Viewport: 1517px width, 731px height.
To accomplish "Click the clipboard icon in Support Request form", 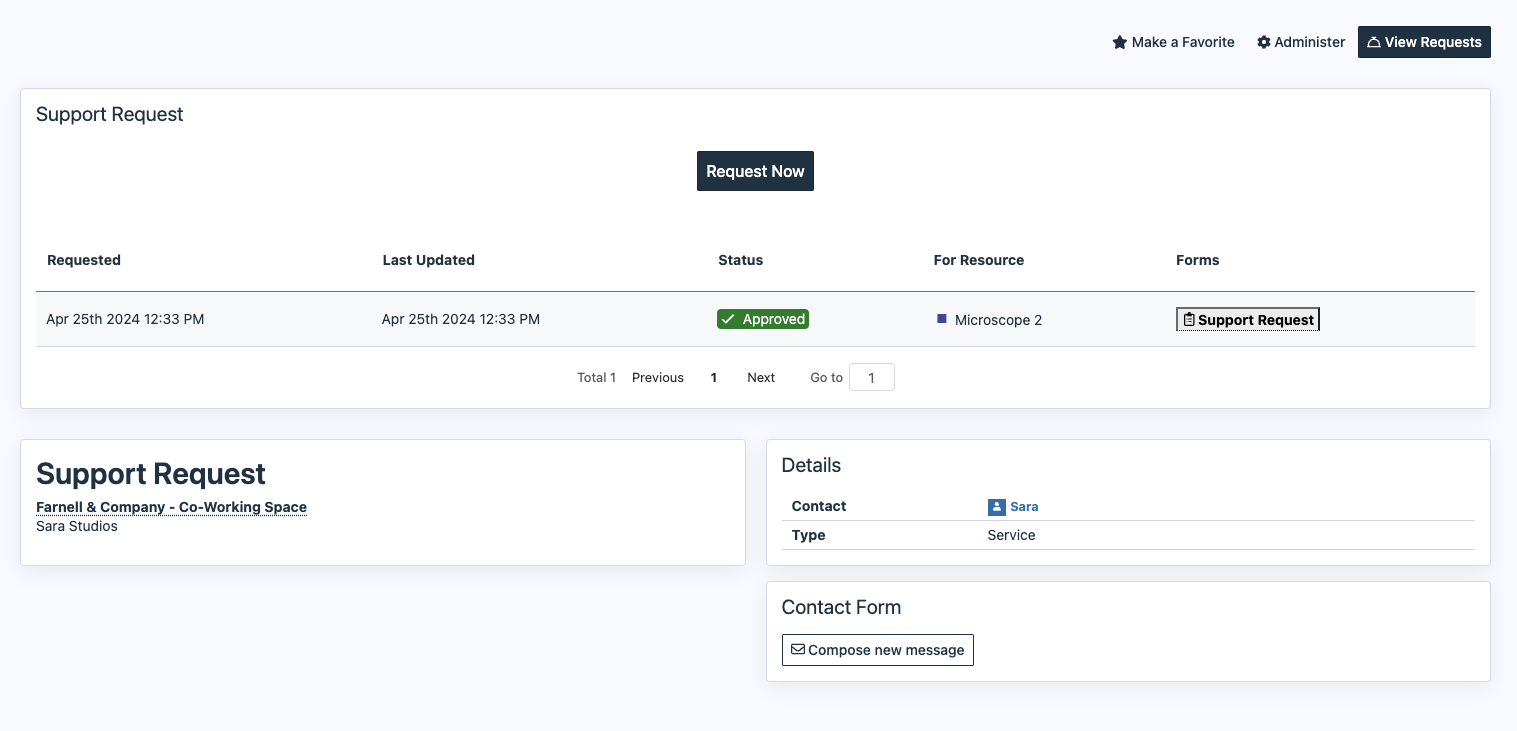I will (x=1189, y=320).
